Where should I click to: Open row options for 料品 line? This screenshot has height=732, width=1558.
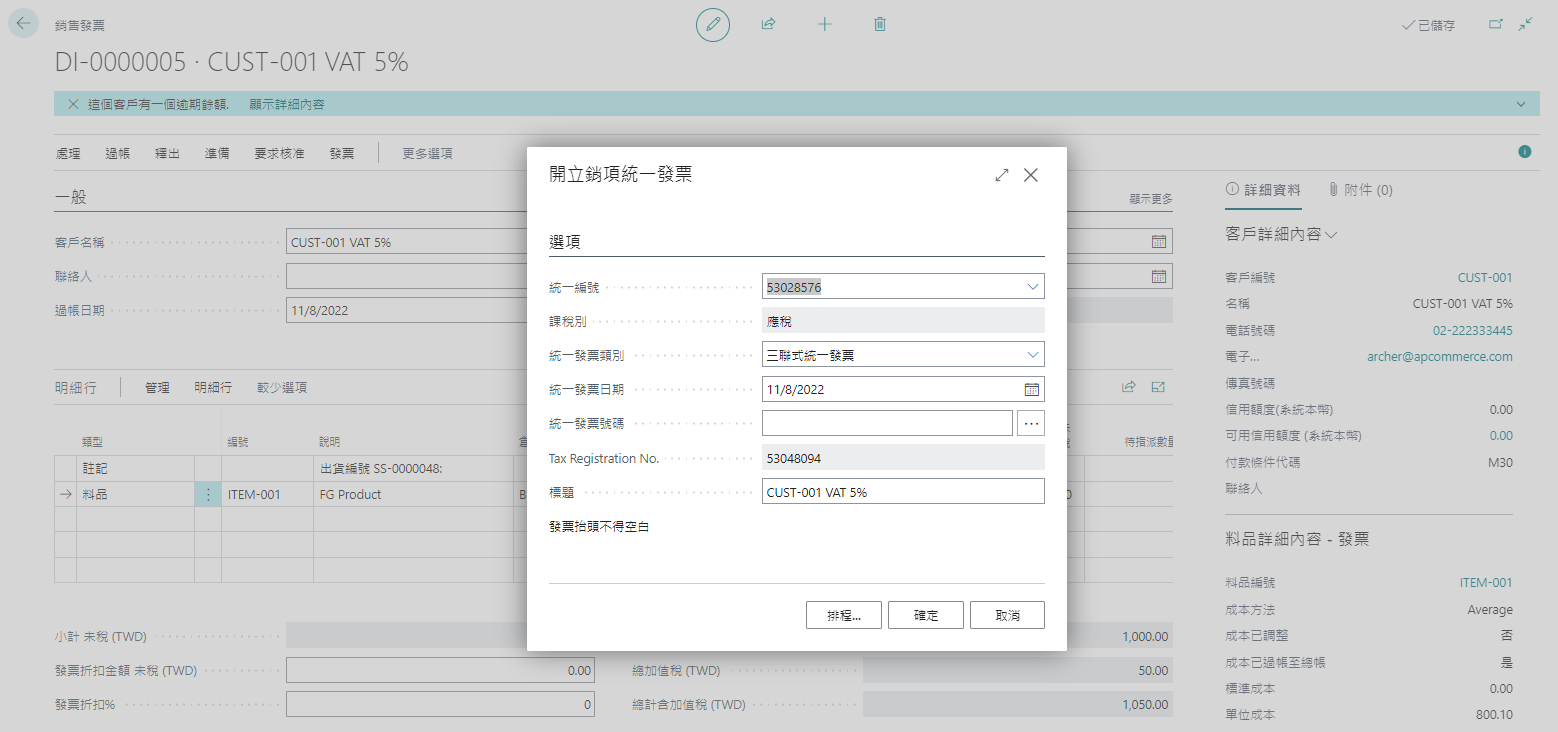click(x=208, y=494)
